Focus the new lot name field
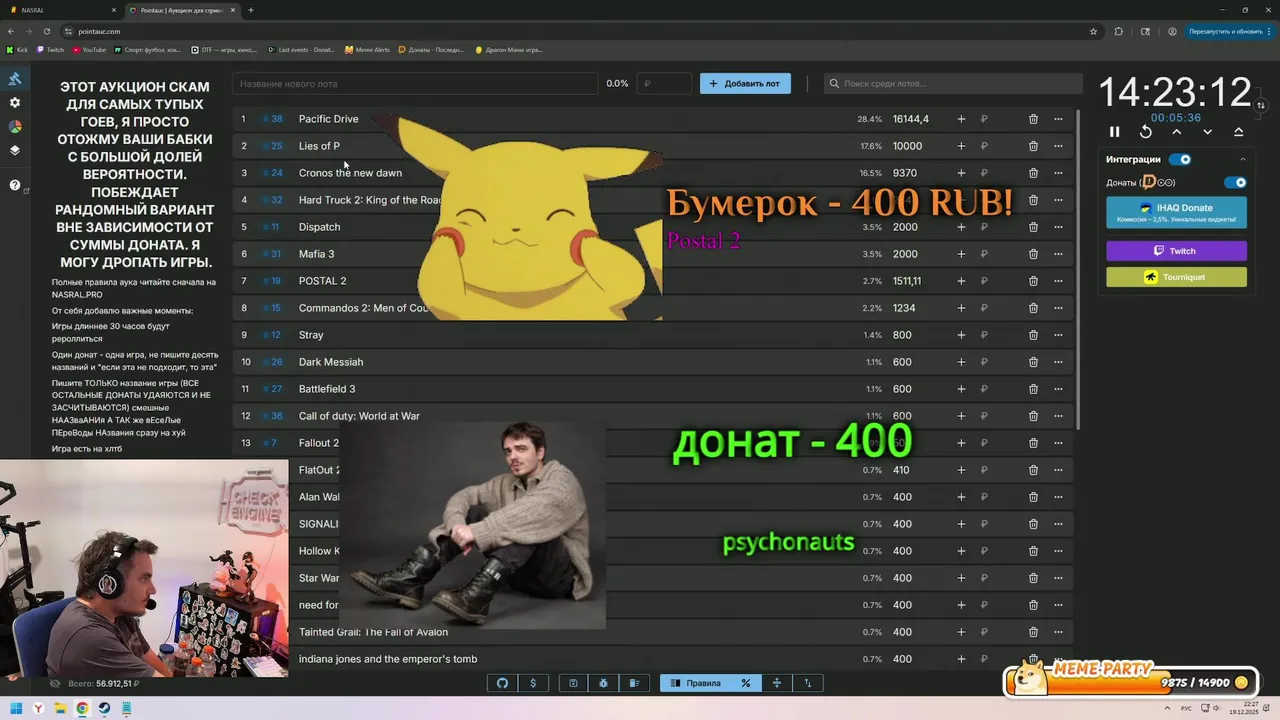1280x720 pixels. coord(415,84)
